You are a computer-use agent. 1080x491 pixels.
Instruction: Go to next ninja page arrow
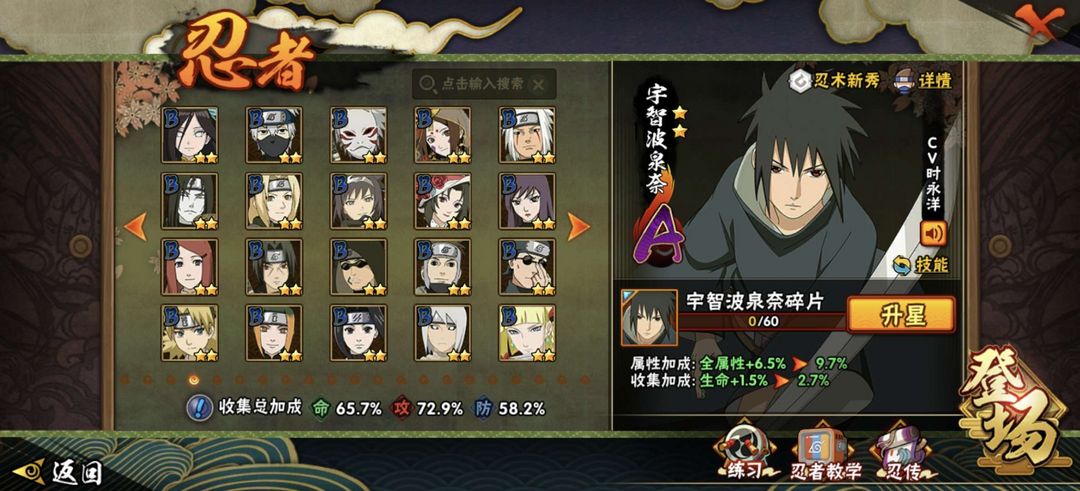click(x=578, y=227)
